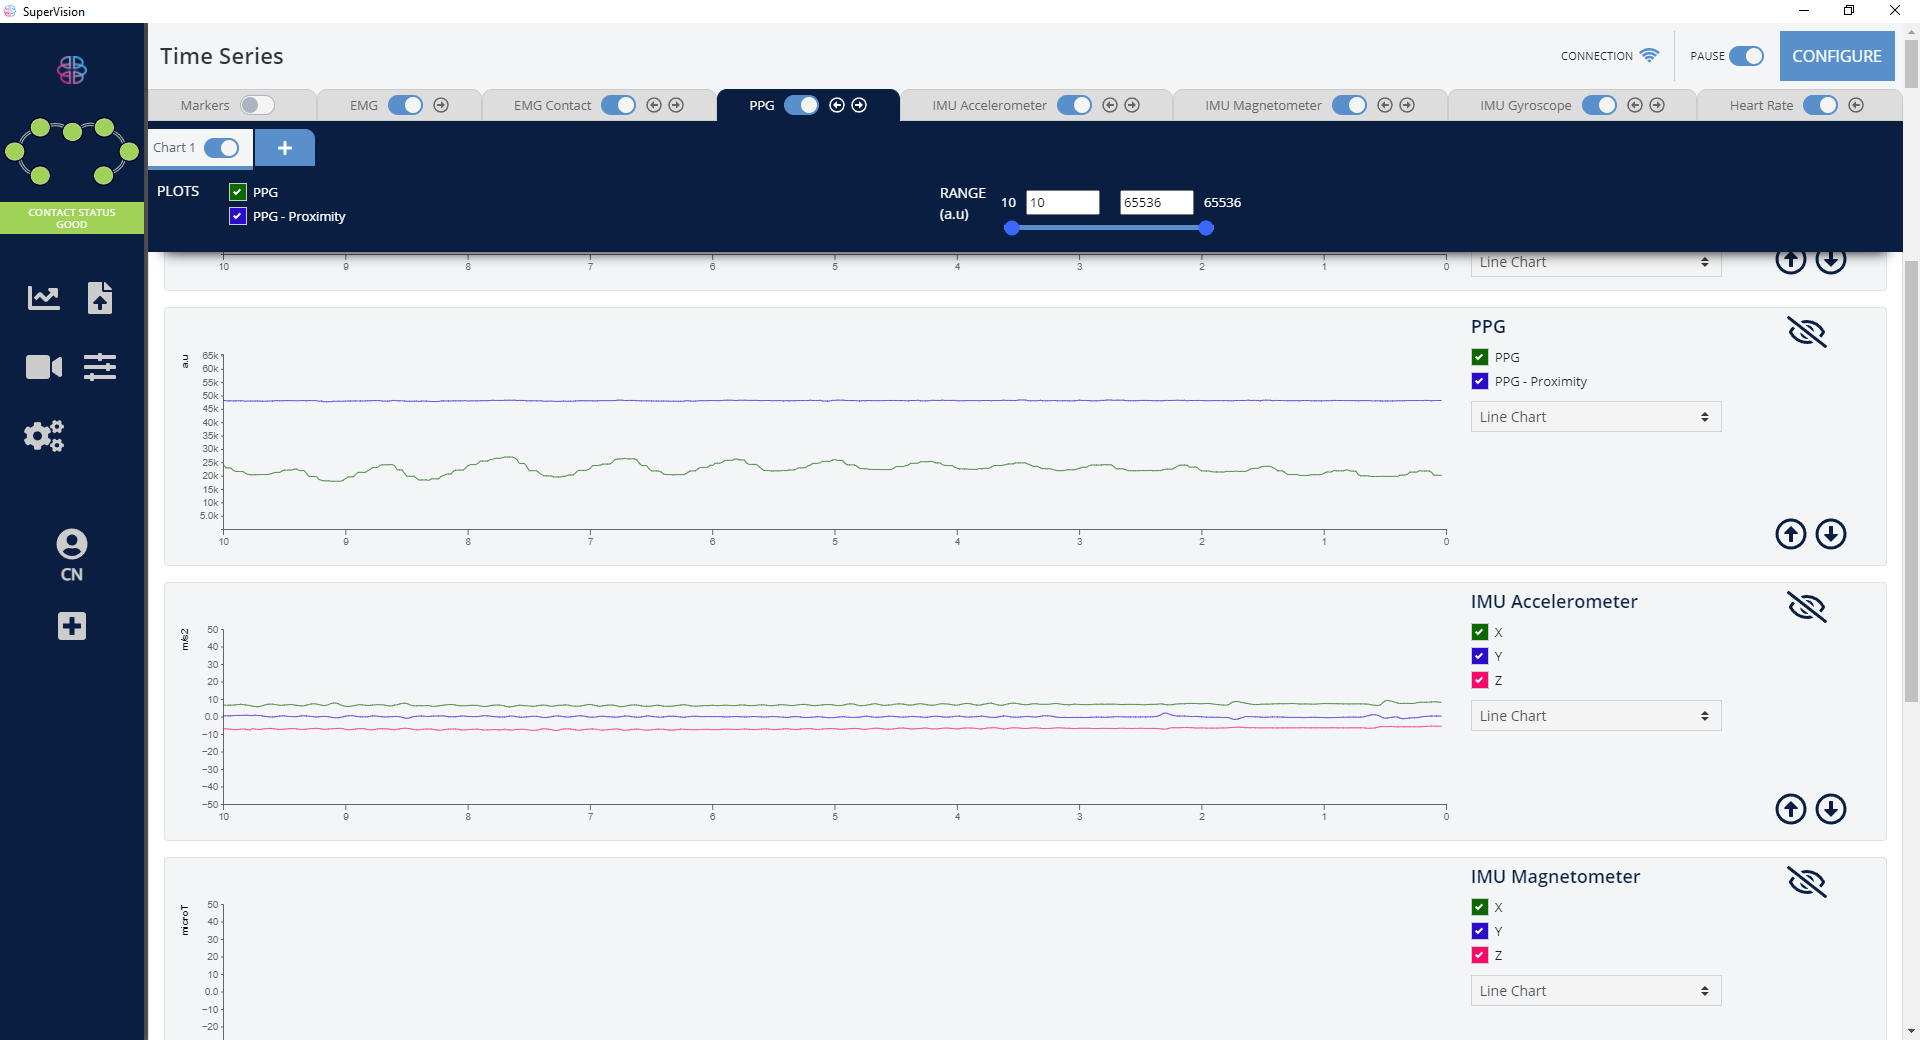The height and width of the screenshot is (1040, 1920).
Task: Move the PPG chart down with arrow
Action: click(x=1830, y=534)
